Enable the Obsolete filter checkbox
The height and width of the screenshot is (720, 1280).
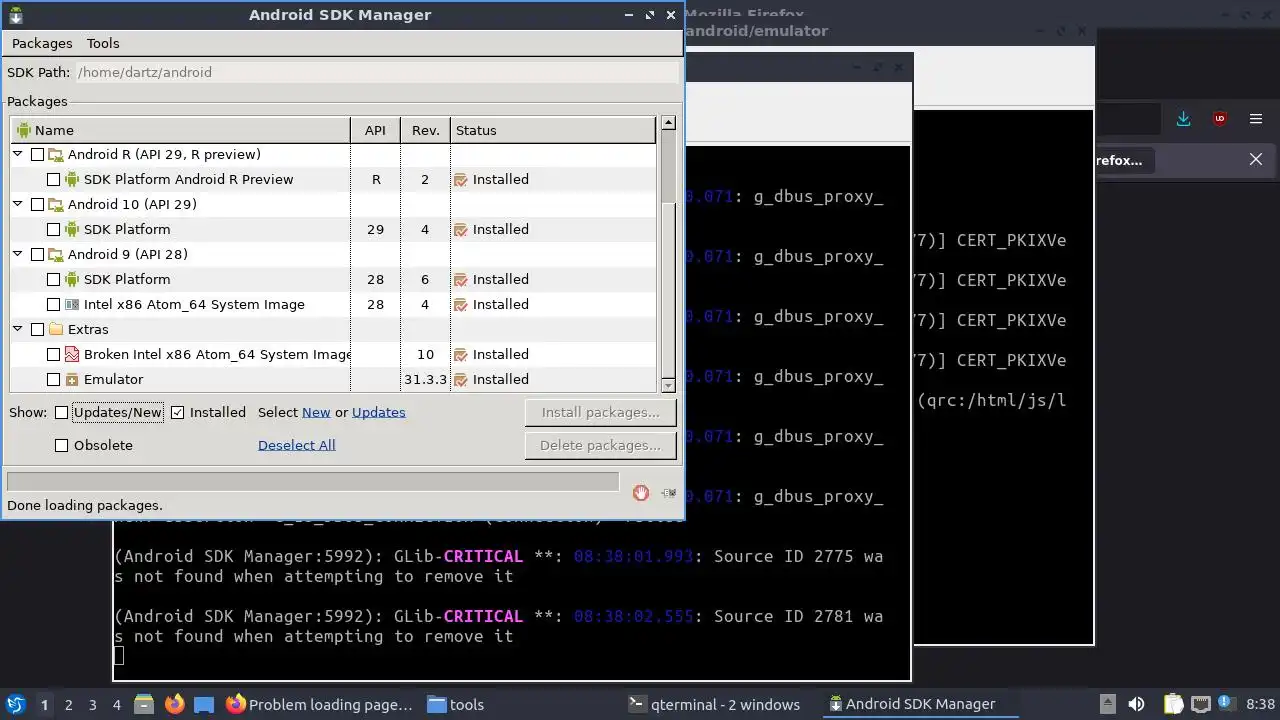62,446
